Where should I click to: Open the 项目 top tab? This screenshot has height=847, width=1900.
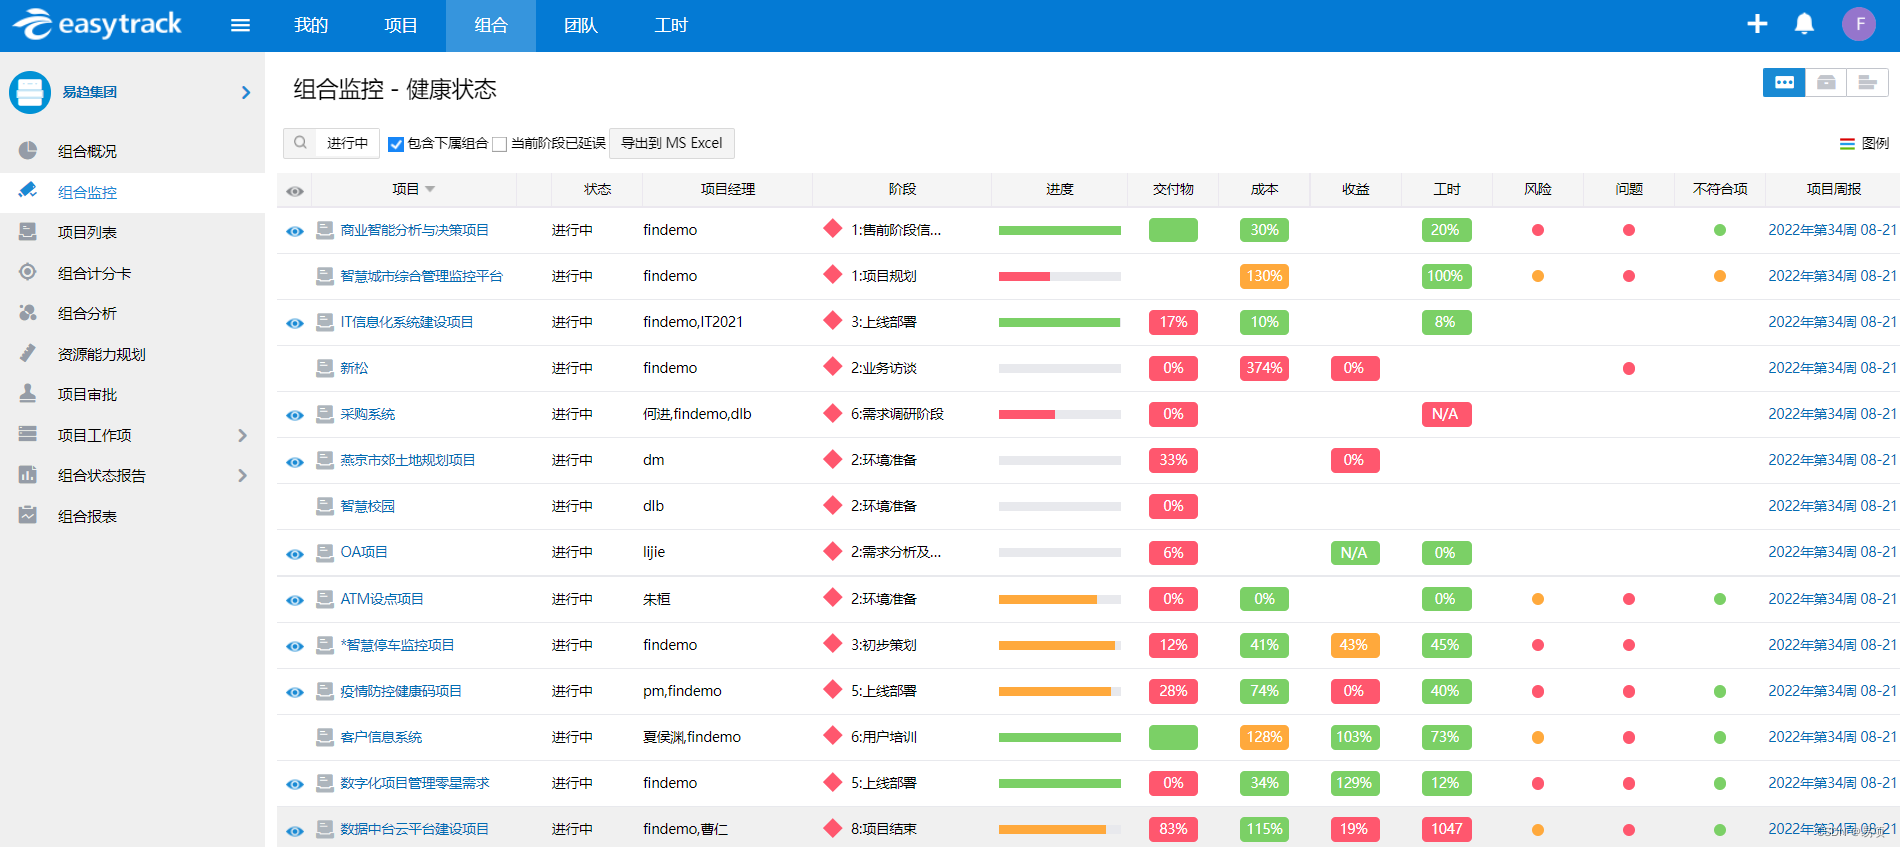[x=401, y=25]
